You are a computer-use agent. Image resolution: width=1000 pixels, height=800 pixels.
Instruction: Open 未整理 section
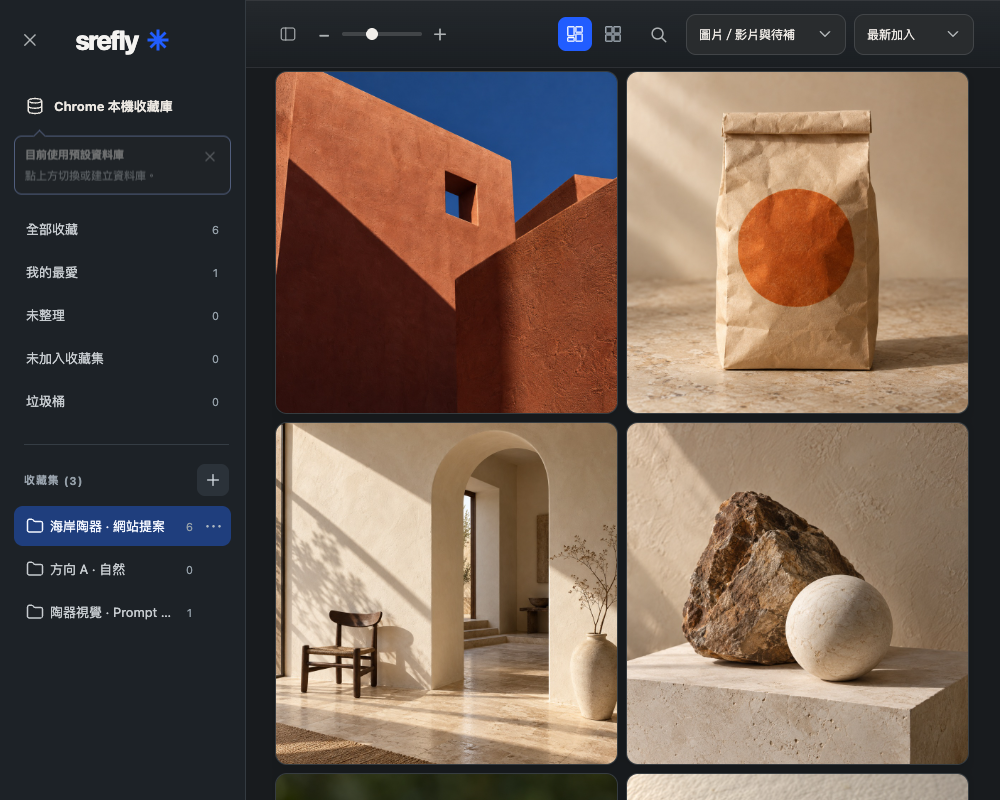(122, 316)
